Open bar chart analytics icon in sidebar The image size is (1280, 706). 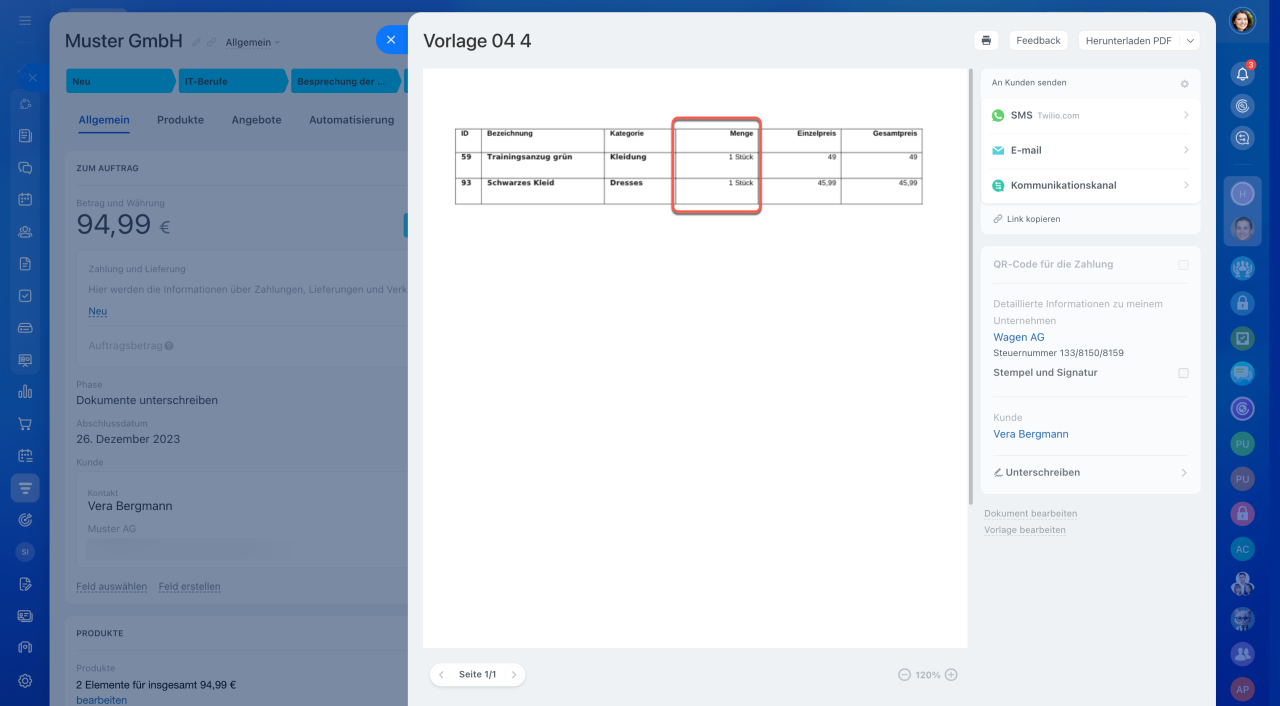tap(25, 392)
